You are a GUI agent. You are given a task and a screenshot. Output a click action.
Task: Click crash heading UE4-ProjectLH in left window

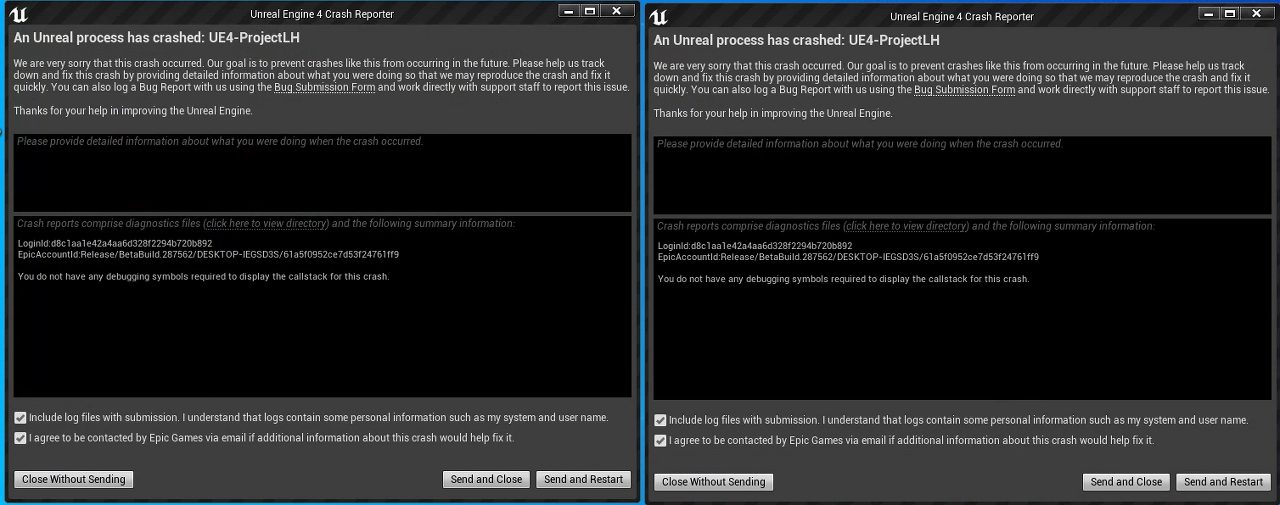[x=157, y=38]
